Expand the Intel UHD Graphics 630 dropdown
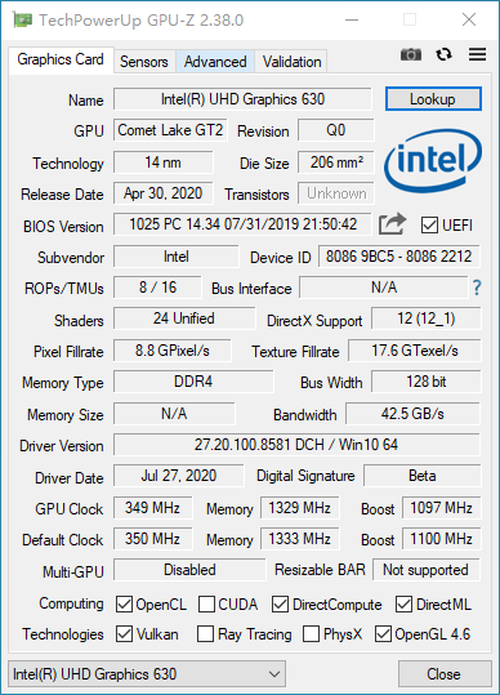 point(147,674)
